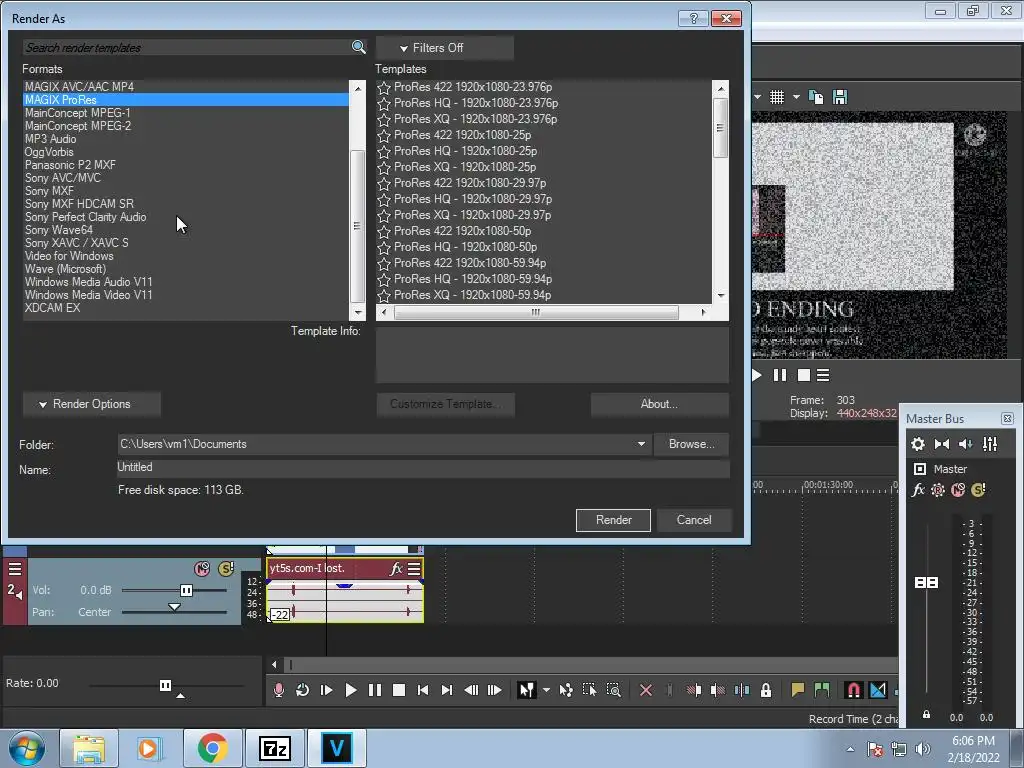Click preview window Stop button
Viewport: 1024px width, 768px height.
804,375
